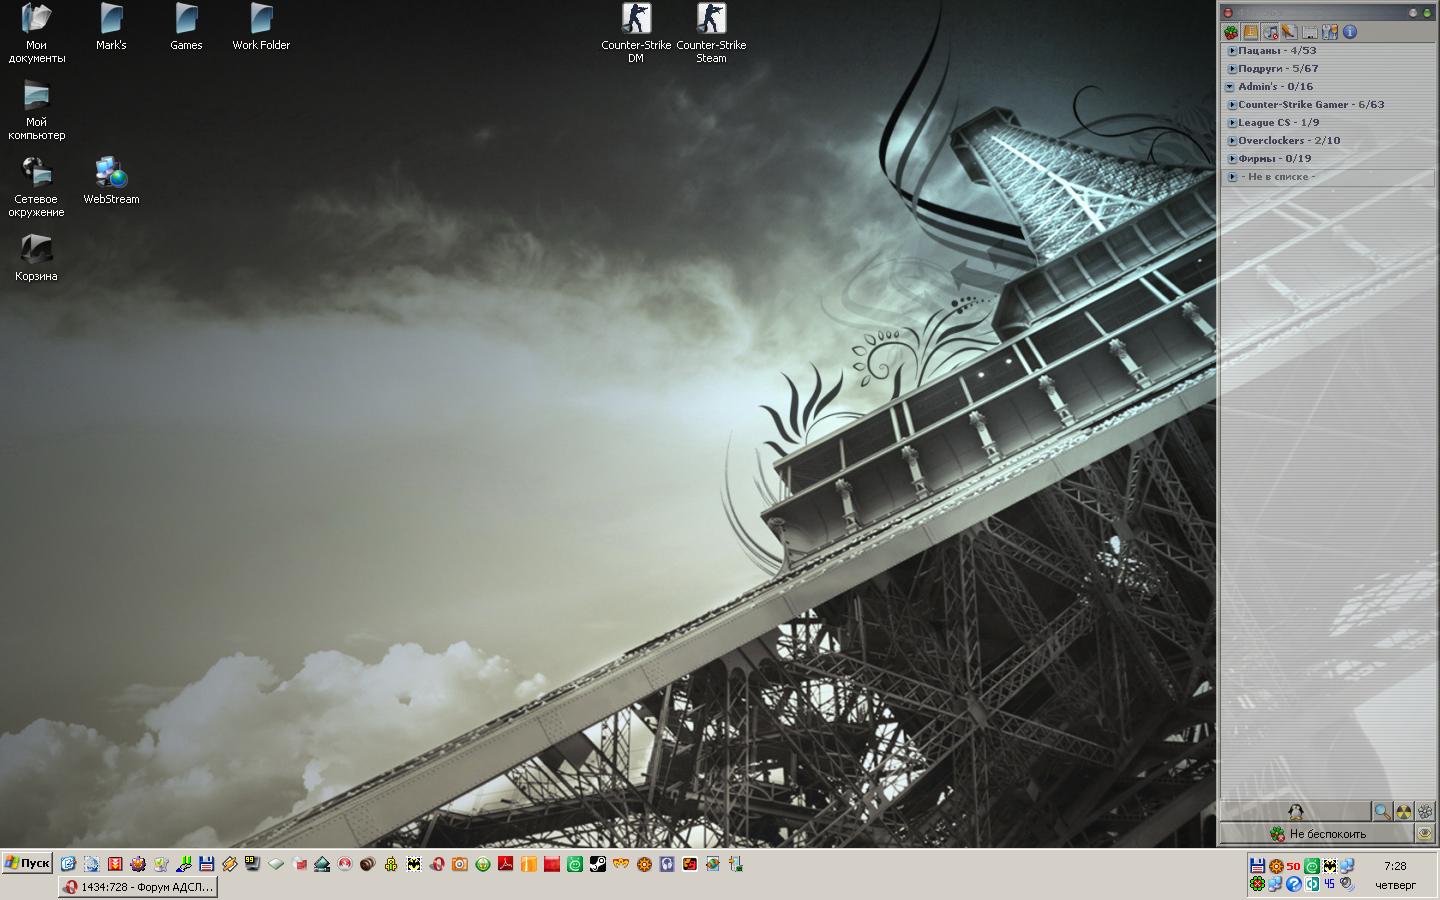Expand the Counter-Strike Gamer group
1440x900 pixels.
[x=1232, y=105]
